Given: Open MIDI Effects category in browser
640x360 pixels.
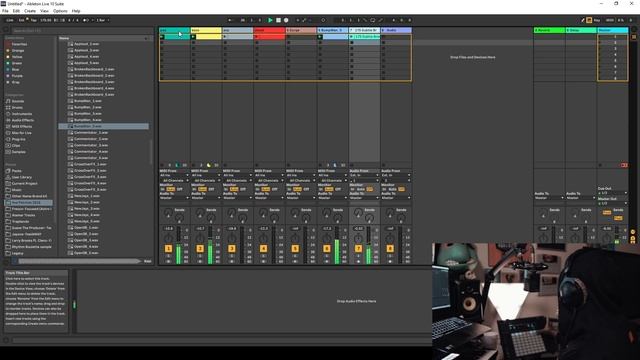Looking at the screenshot, I should click(22, 127).
